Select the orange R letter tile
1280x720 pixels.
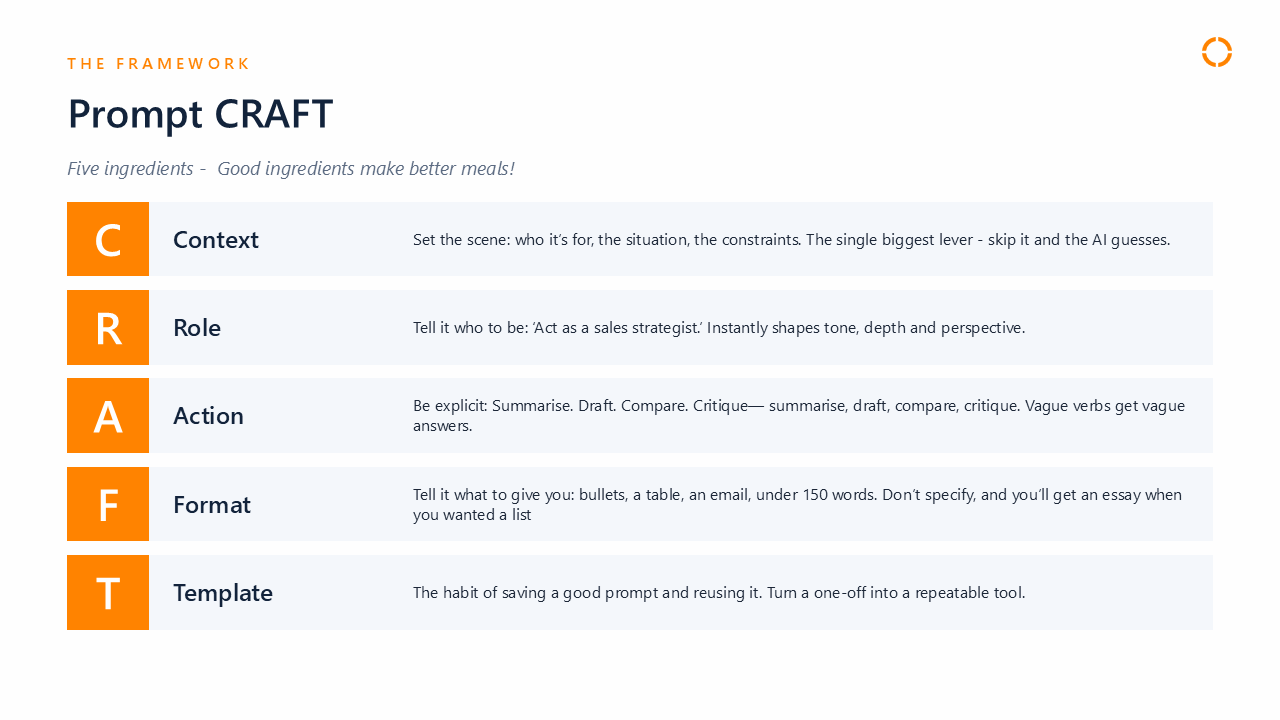108,327
